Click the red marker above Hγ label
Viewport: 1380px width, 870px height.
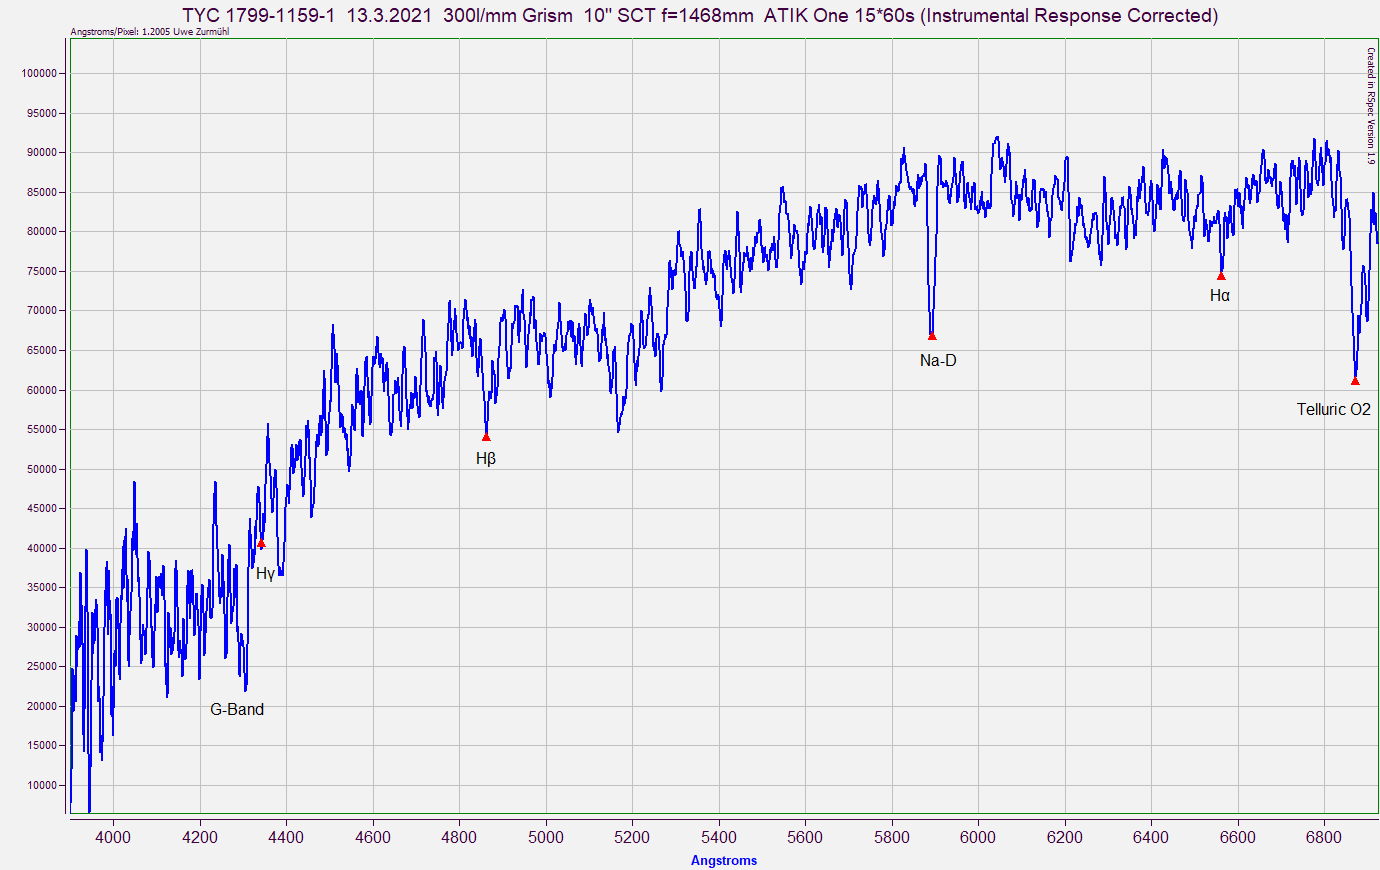[x=261, y=544]
